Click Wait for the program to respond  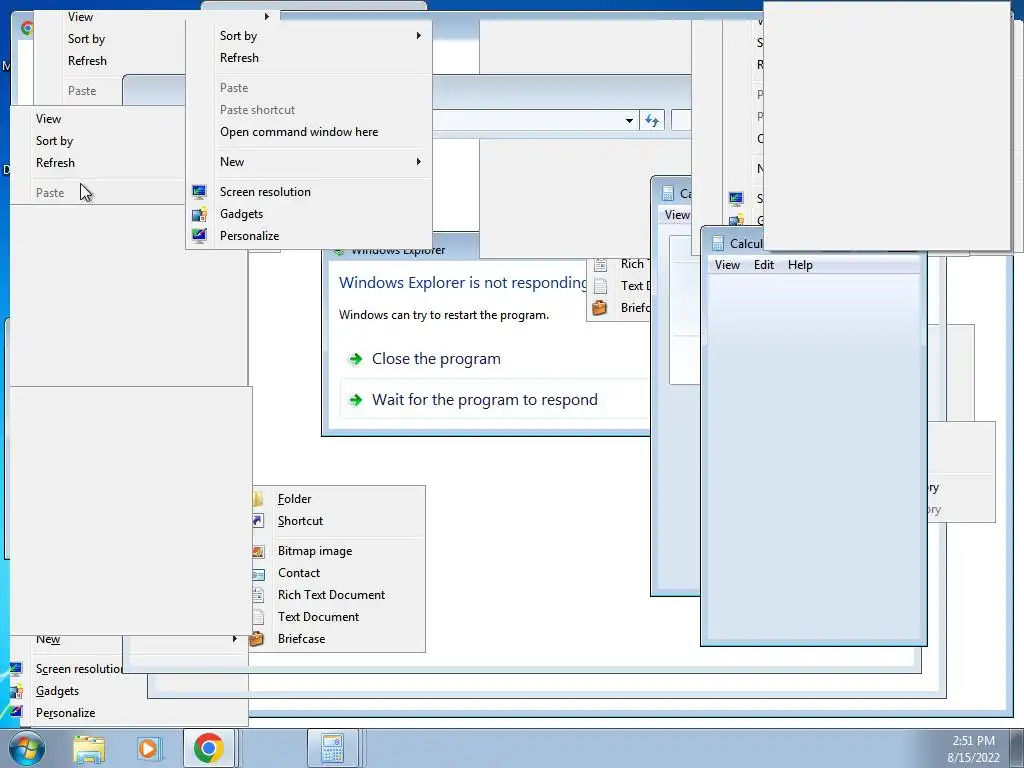(x=485, y=400)
